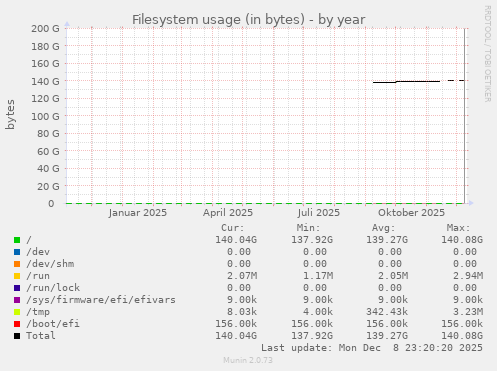Click the '/dev/shm' legend label
497x371 pixels.
pos(50,264)
